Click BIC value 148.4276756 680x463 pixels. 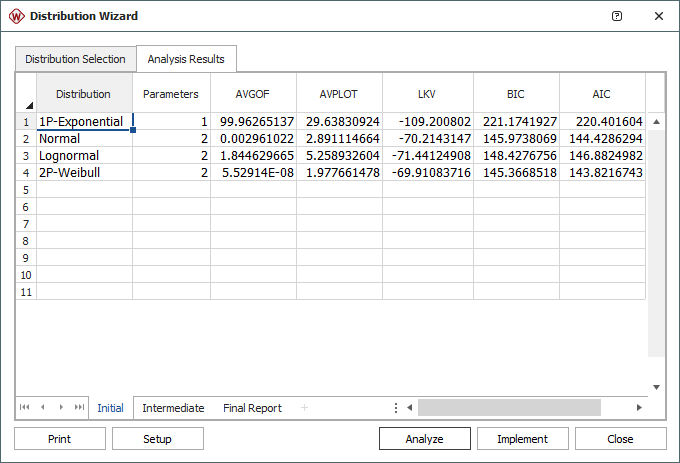pos(516,156)
